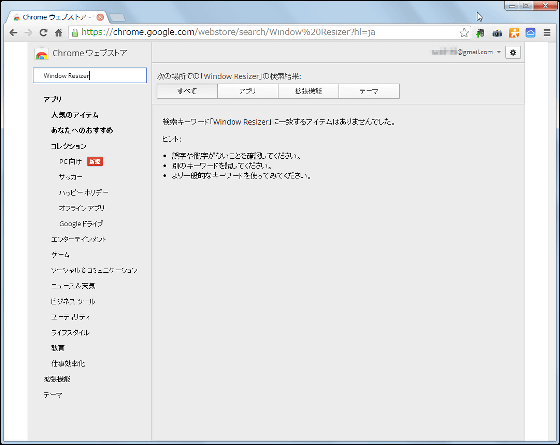Open the ユーティリティ category

(70, 317)
